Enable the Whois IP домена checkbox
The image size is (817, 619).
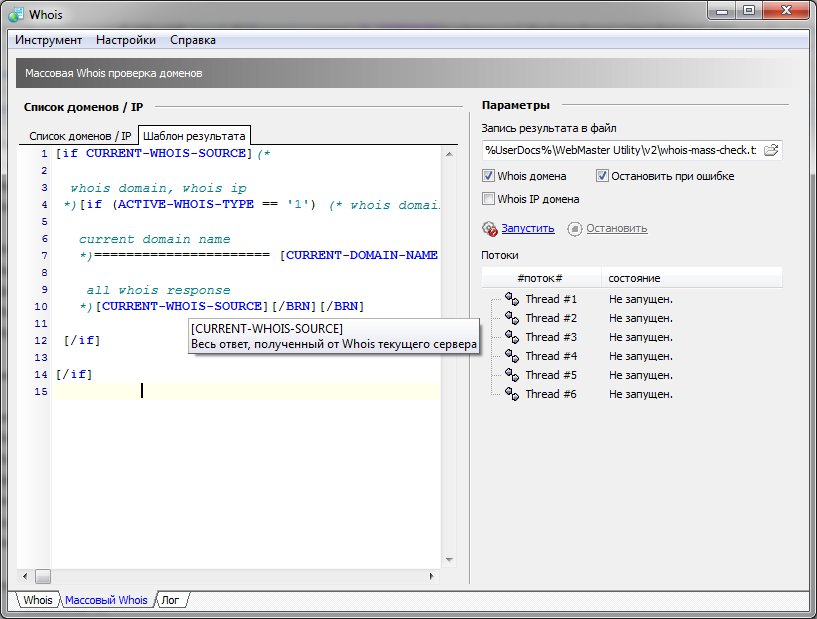489,199
